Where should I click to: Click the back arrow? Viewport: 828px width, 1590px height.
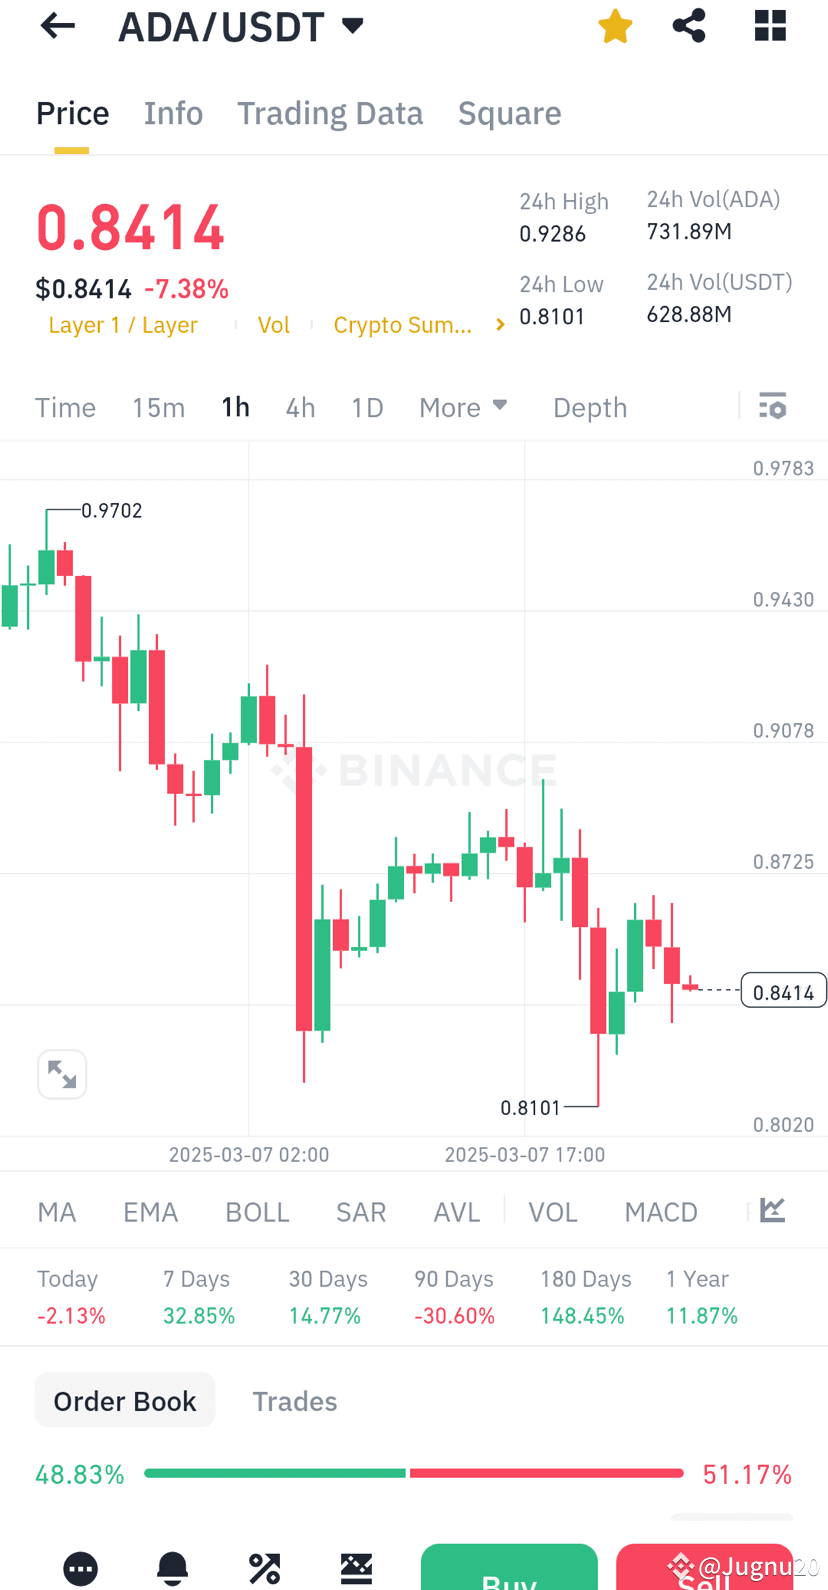[x=56, y=26]
